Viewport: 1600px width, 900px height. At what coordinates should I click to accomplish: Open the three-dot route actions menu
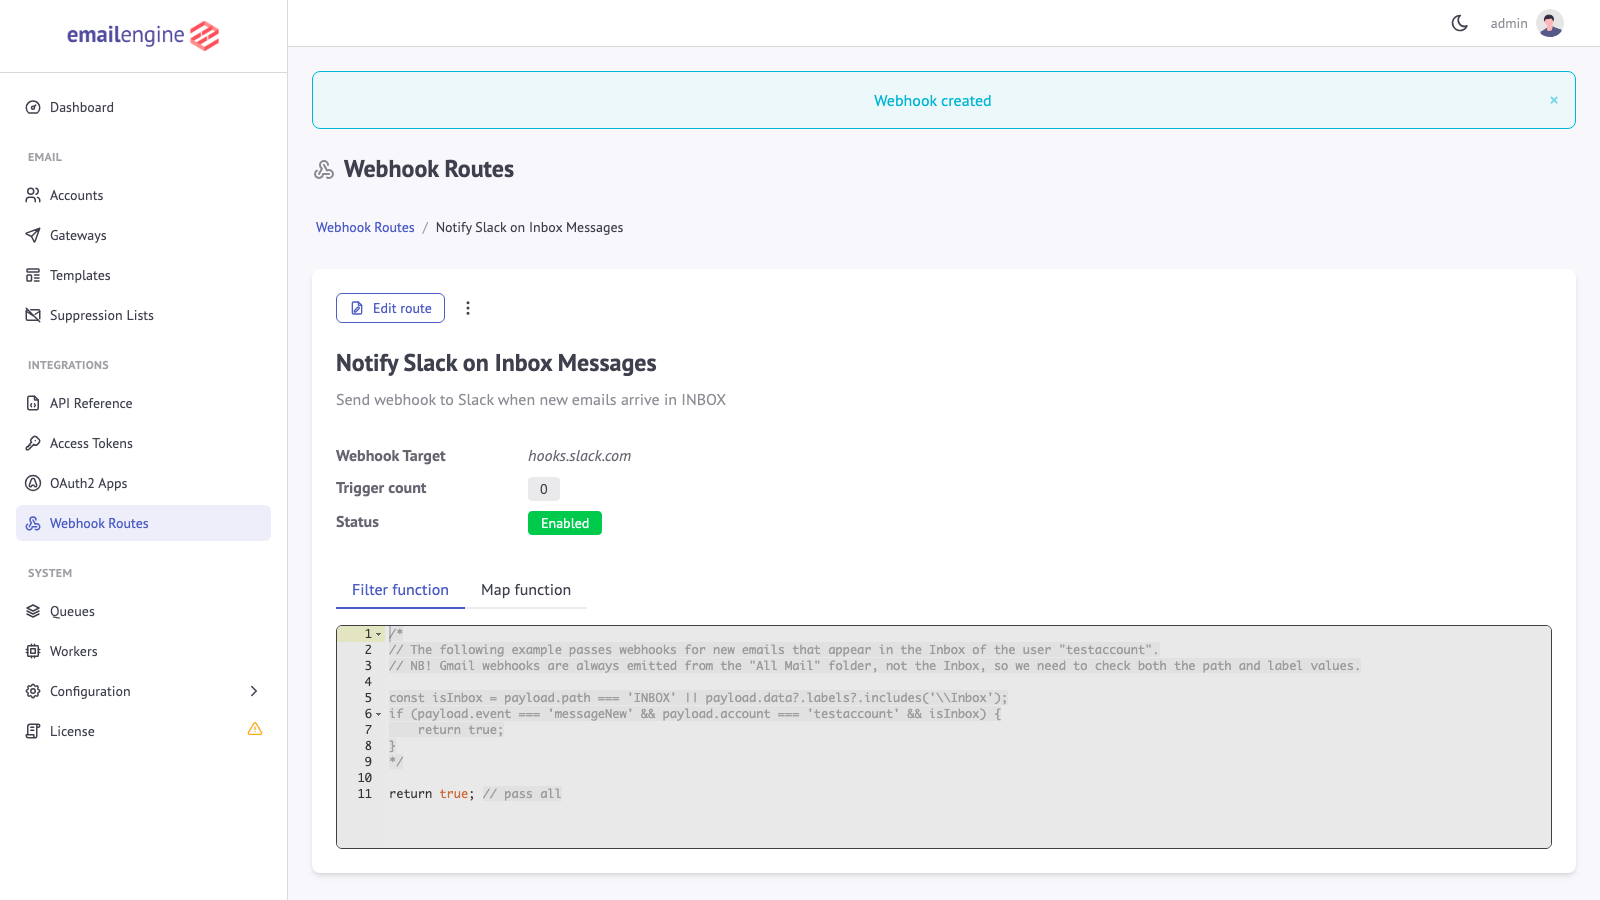468,308
